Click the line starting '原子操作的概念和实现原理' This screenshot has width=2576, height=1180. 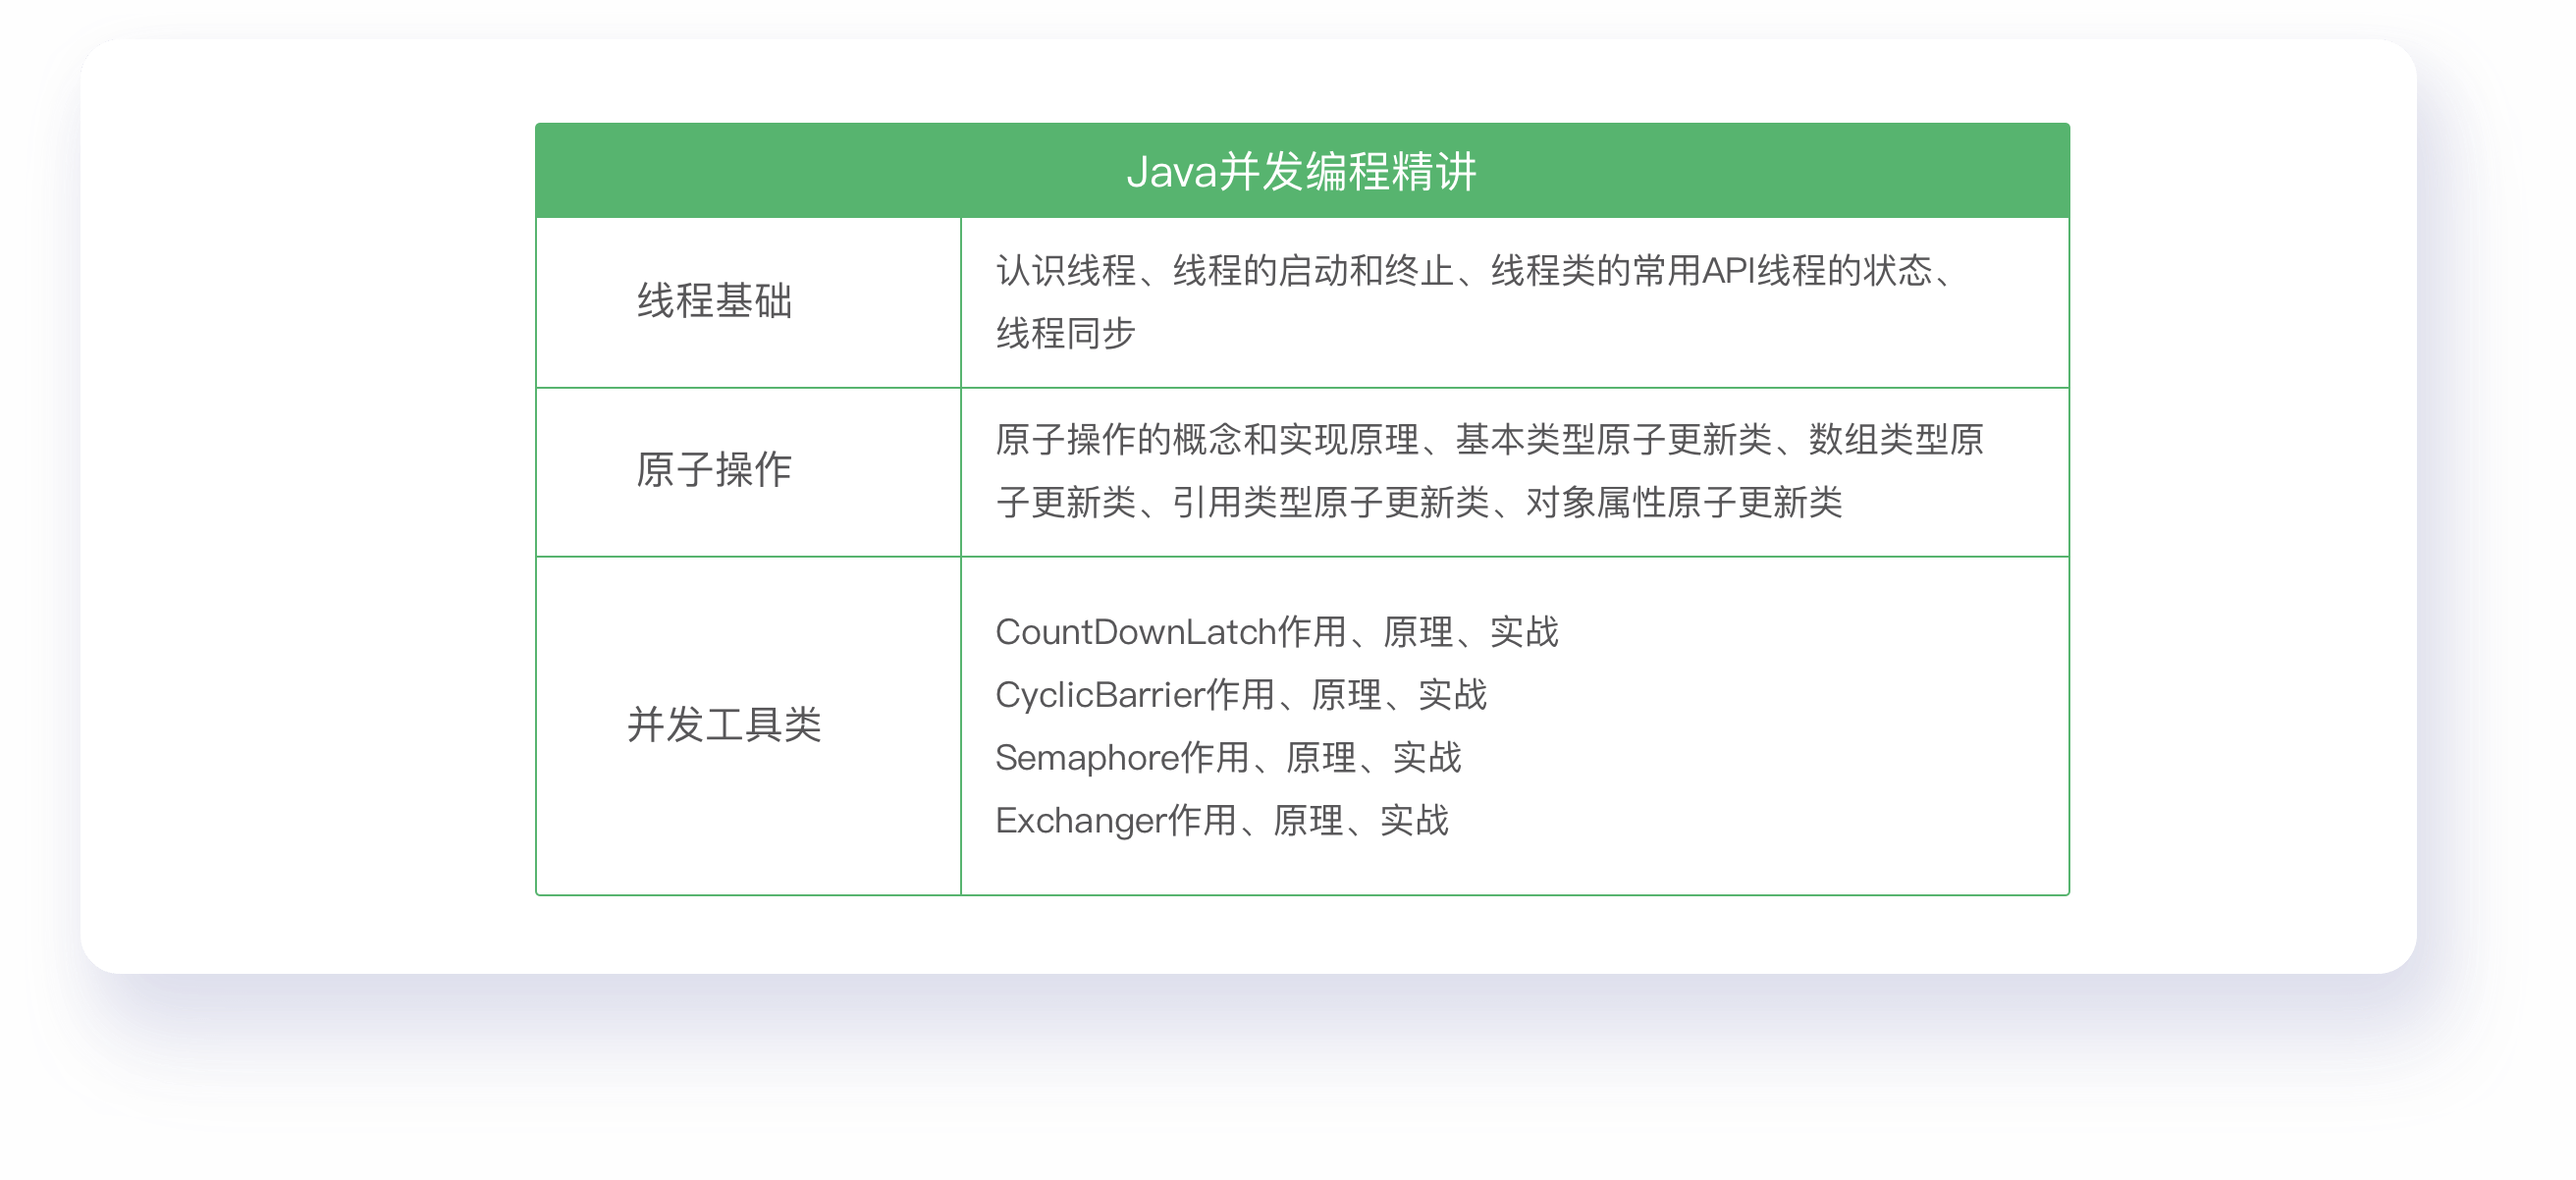tap(1490, 439)
